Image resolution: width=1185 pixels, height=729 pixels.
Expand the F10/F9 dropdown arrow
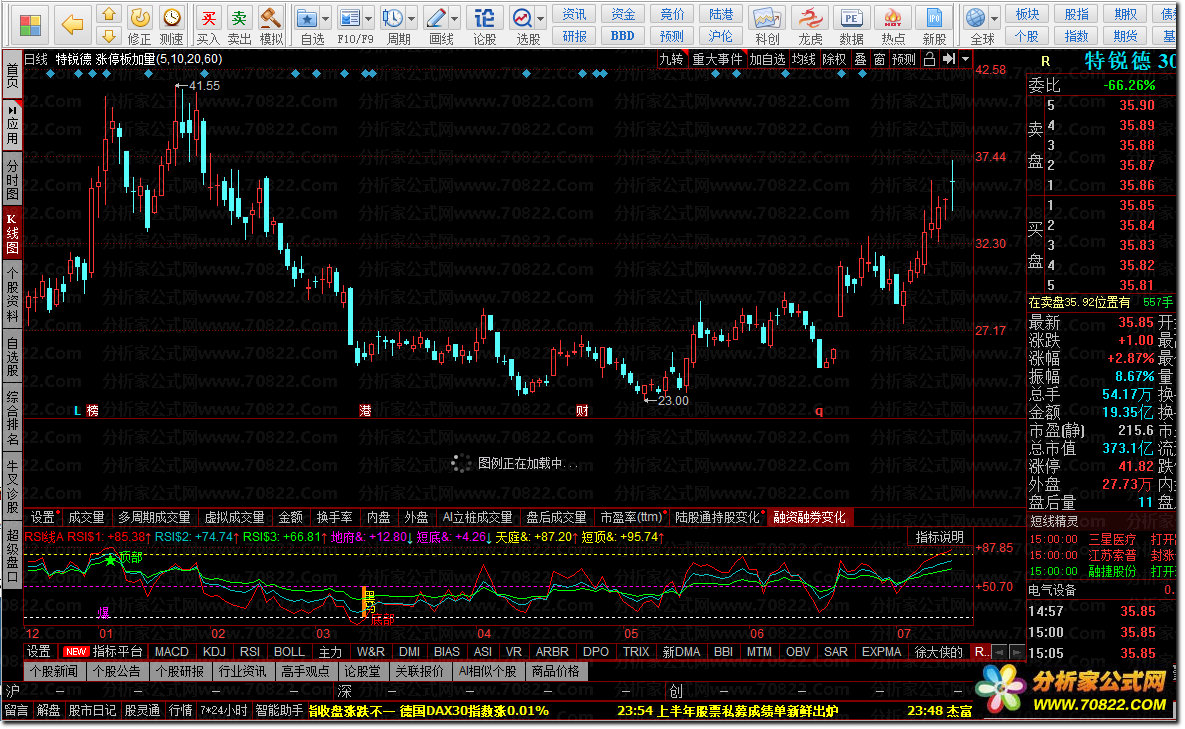[369, 18]
